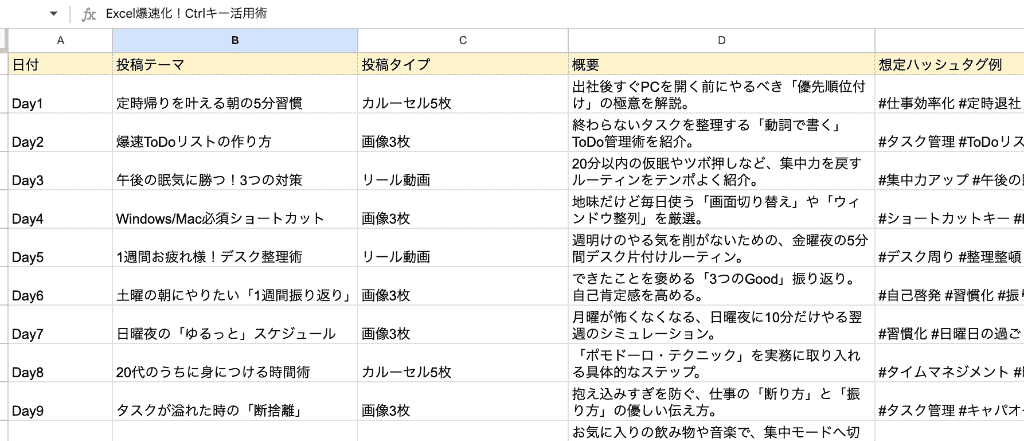Click the 投稿テーマ header cell
1024x441 pixels.
pos(235,64)
